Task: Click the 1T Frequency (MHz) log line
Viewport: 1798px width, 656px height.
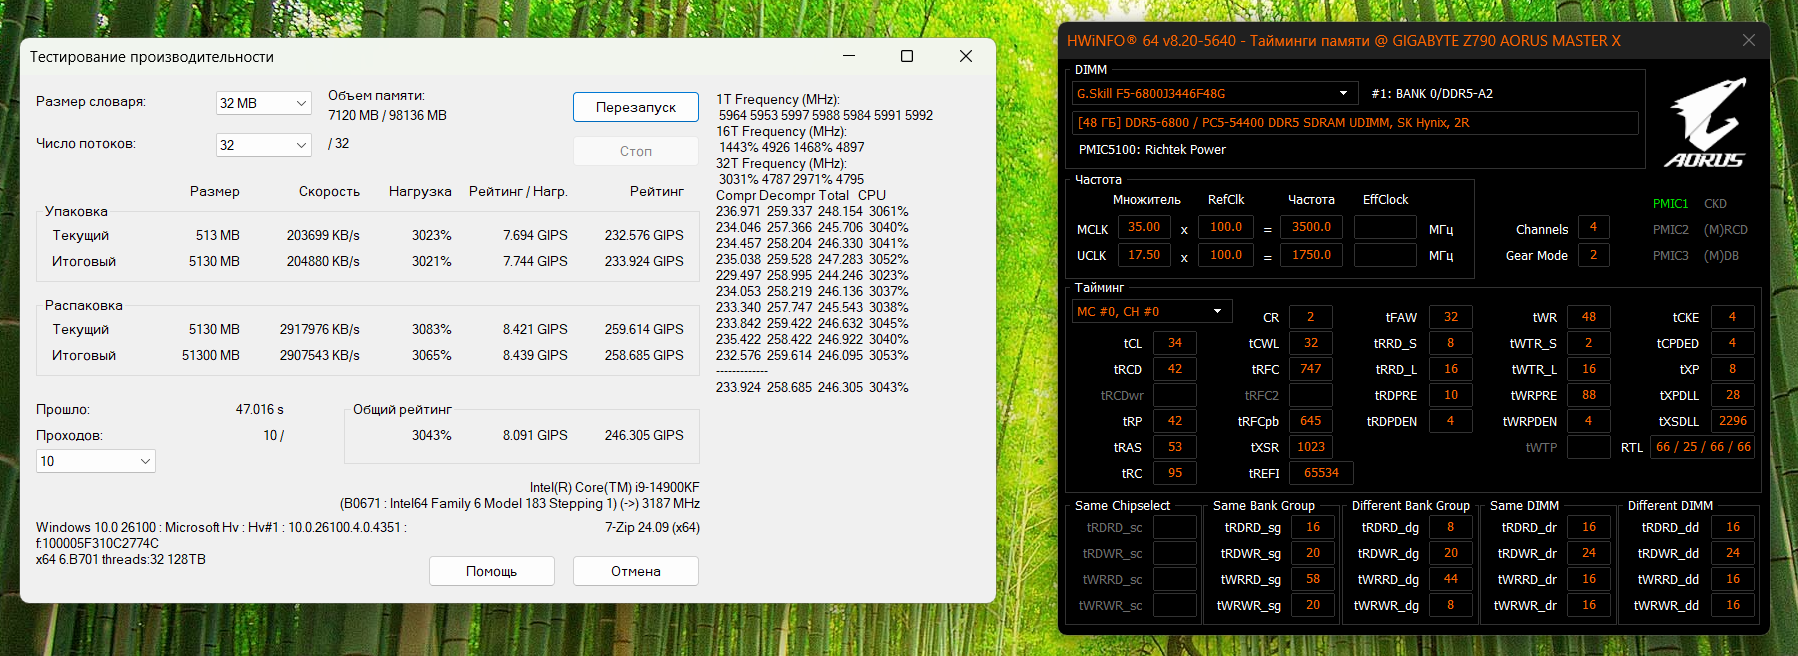Action: pyautogui.click(x=778, y=99)
